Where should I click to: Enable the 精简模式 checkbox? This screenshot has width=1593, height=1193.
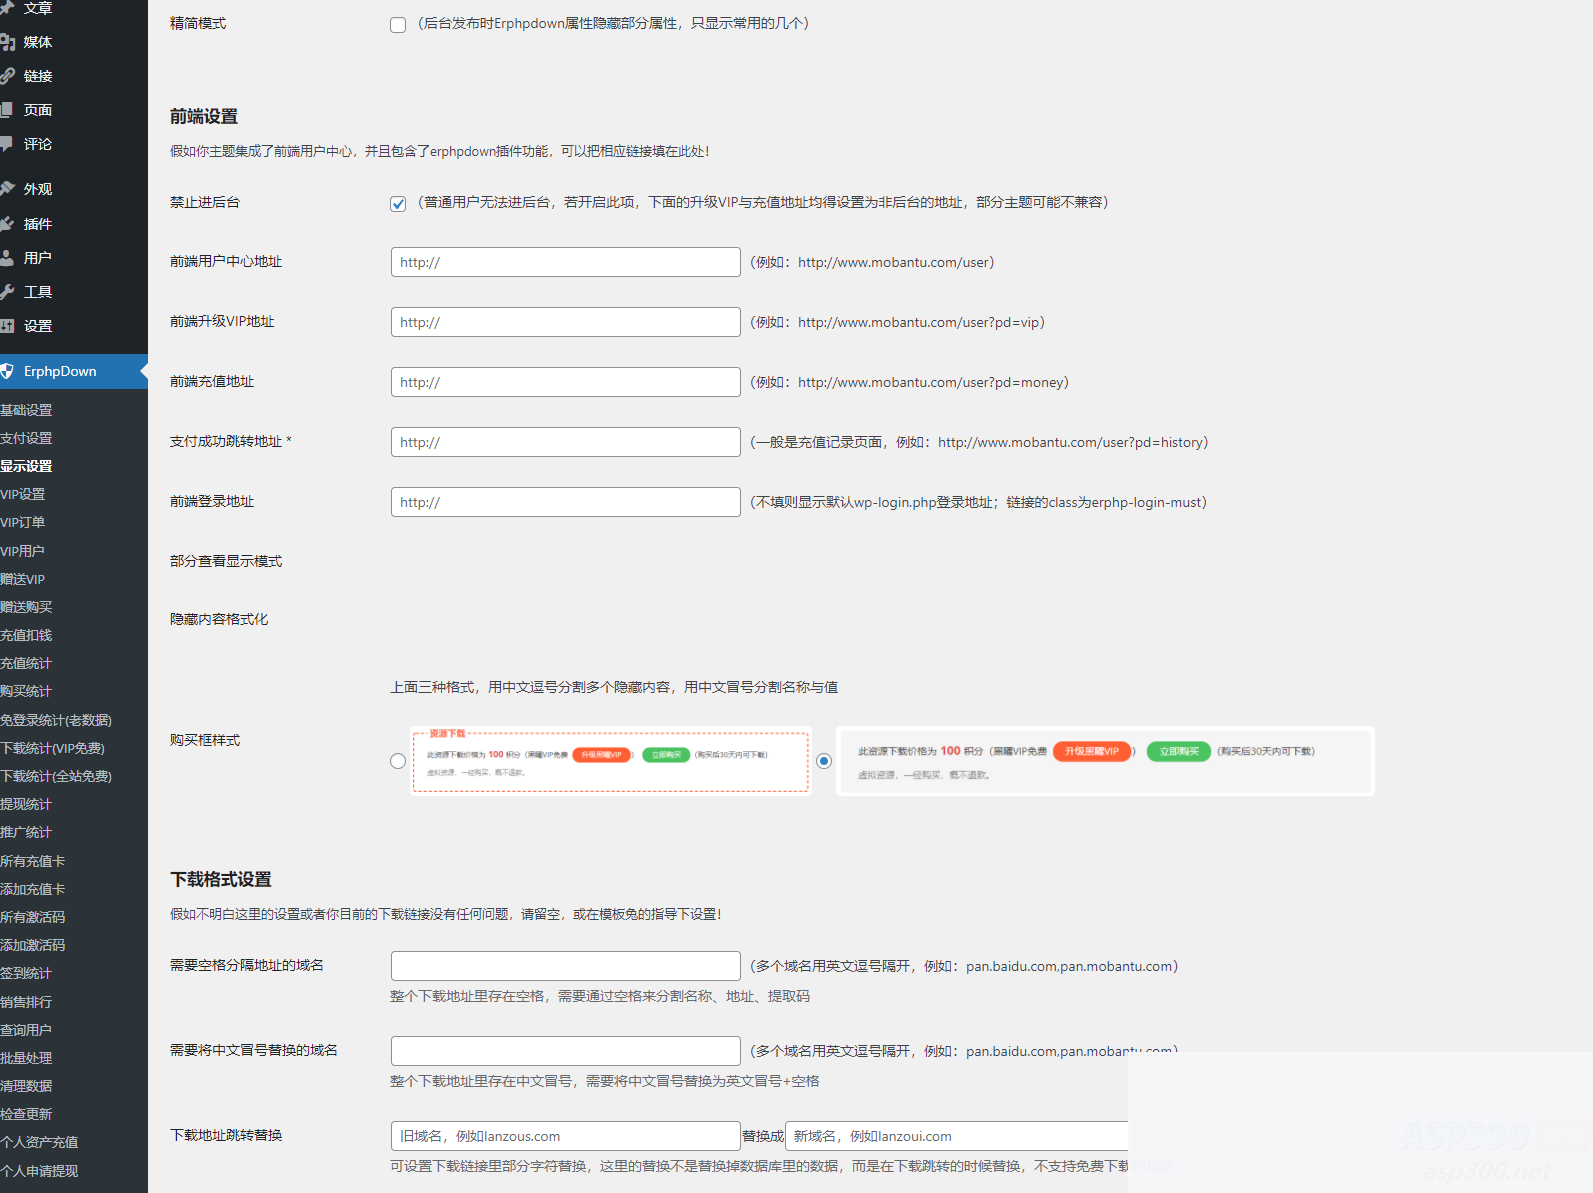click(x=398, y=25)
